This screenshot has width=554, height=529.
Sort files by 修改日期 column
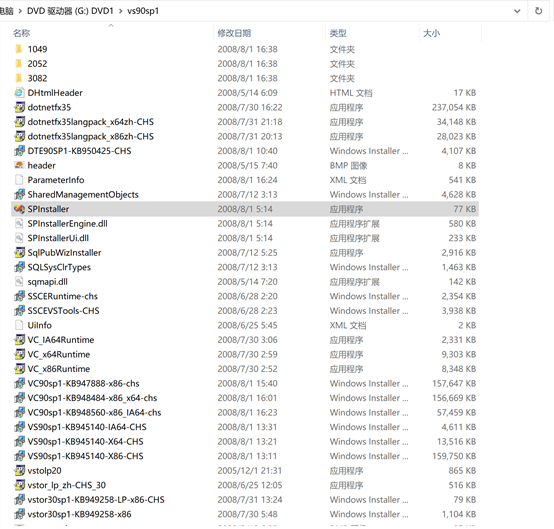(234, 33)
